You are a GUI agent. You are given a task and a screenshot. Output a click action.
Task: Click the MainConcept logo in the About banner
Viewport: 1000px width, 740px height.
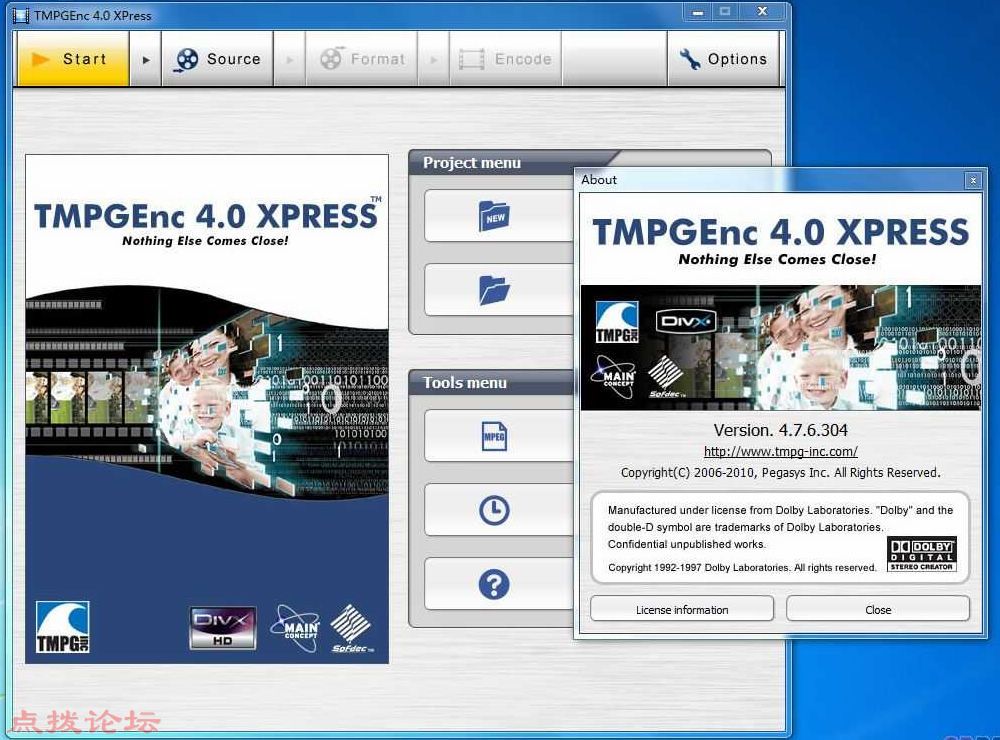tap(615, 376)
